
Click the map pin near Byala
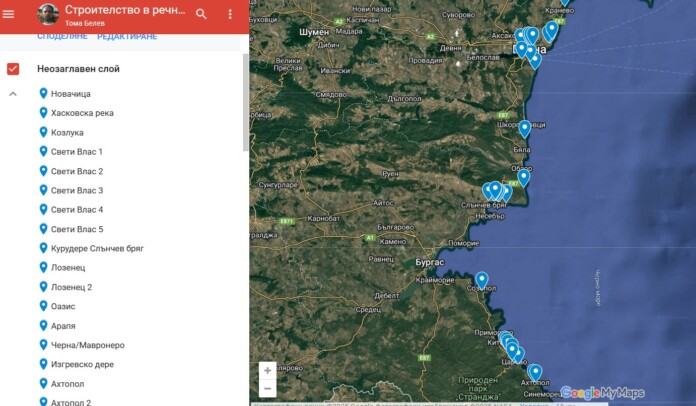(x=524, y=128)
